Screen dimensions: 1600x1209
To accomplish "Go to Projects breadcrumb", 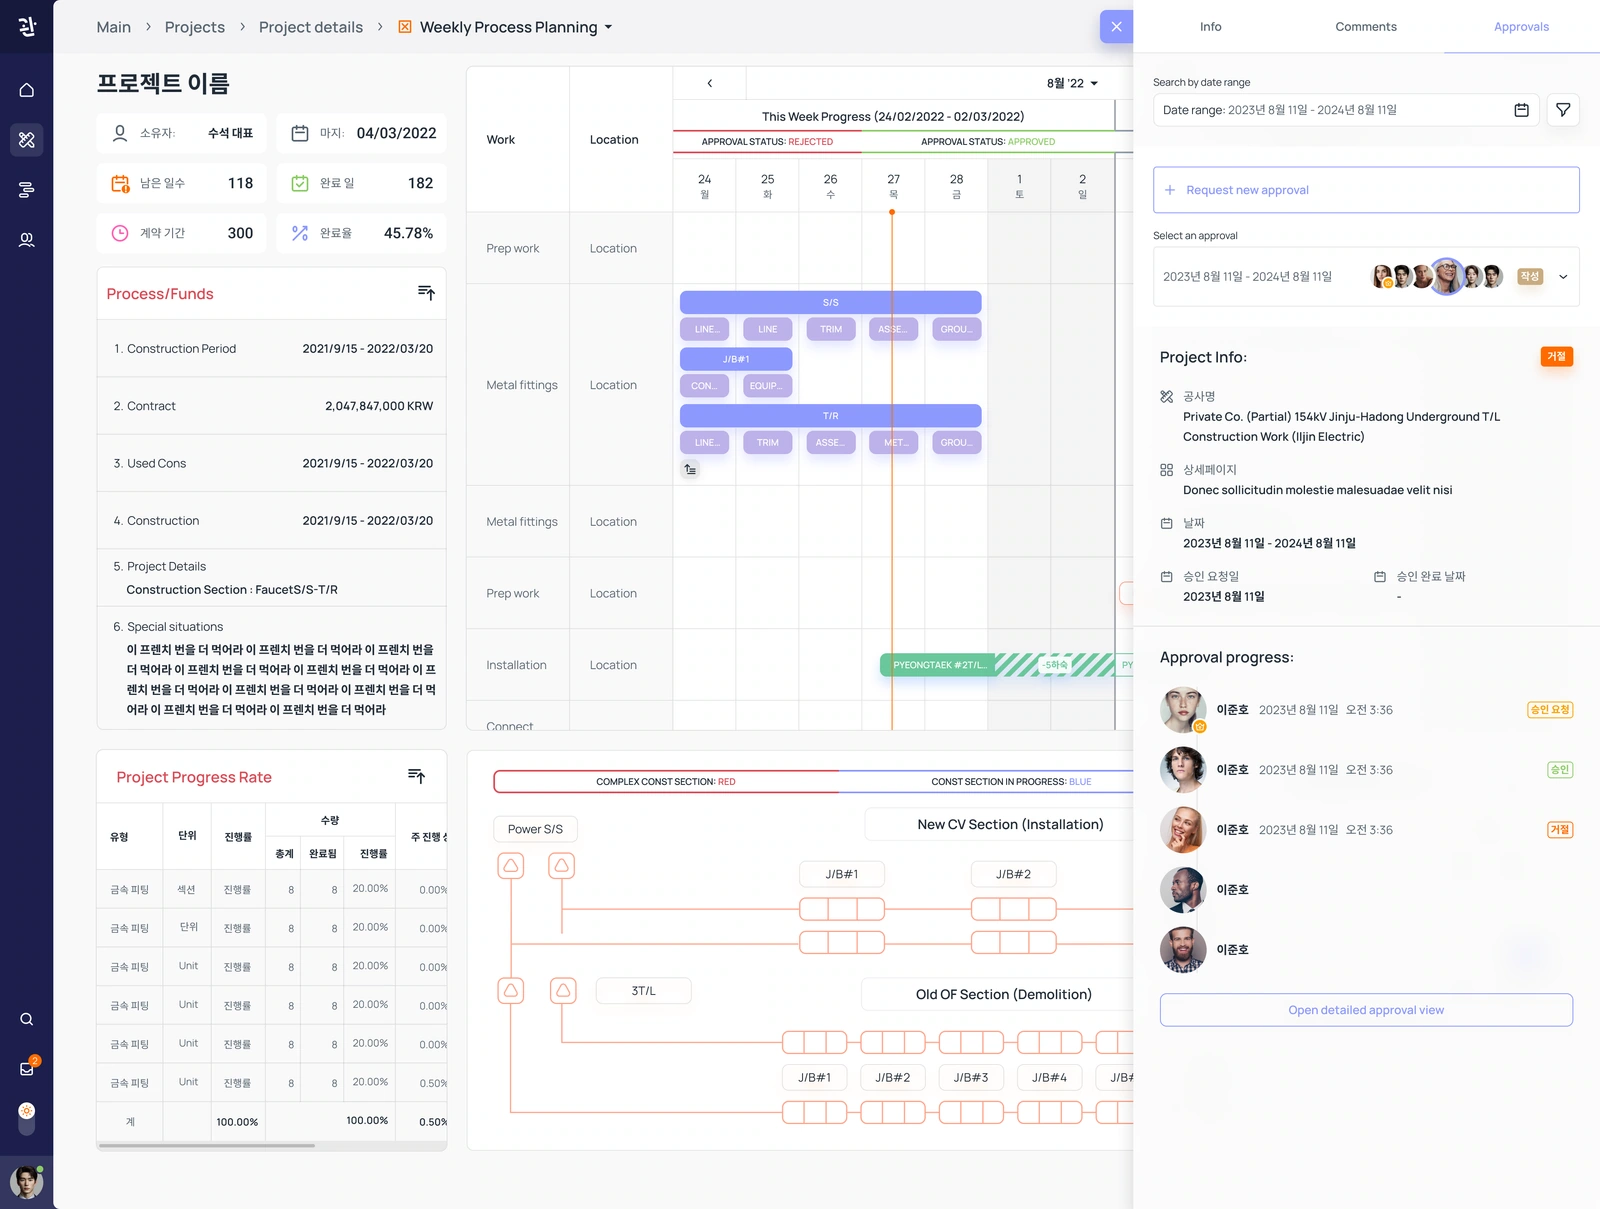I will point(195,27).
